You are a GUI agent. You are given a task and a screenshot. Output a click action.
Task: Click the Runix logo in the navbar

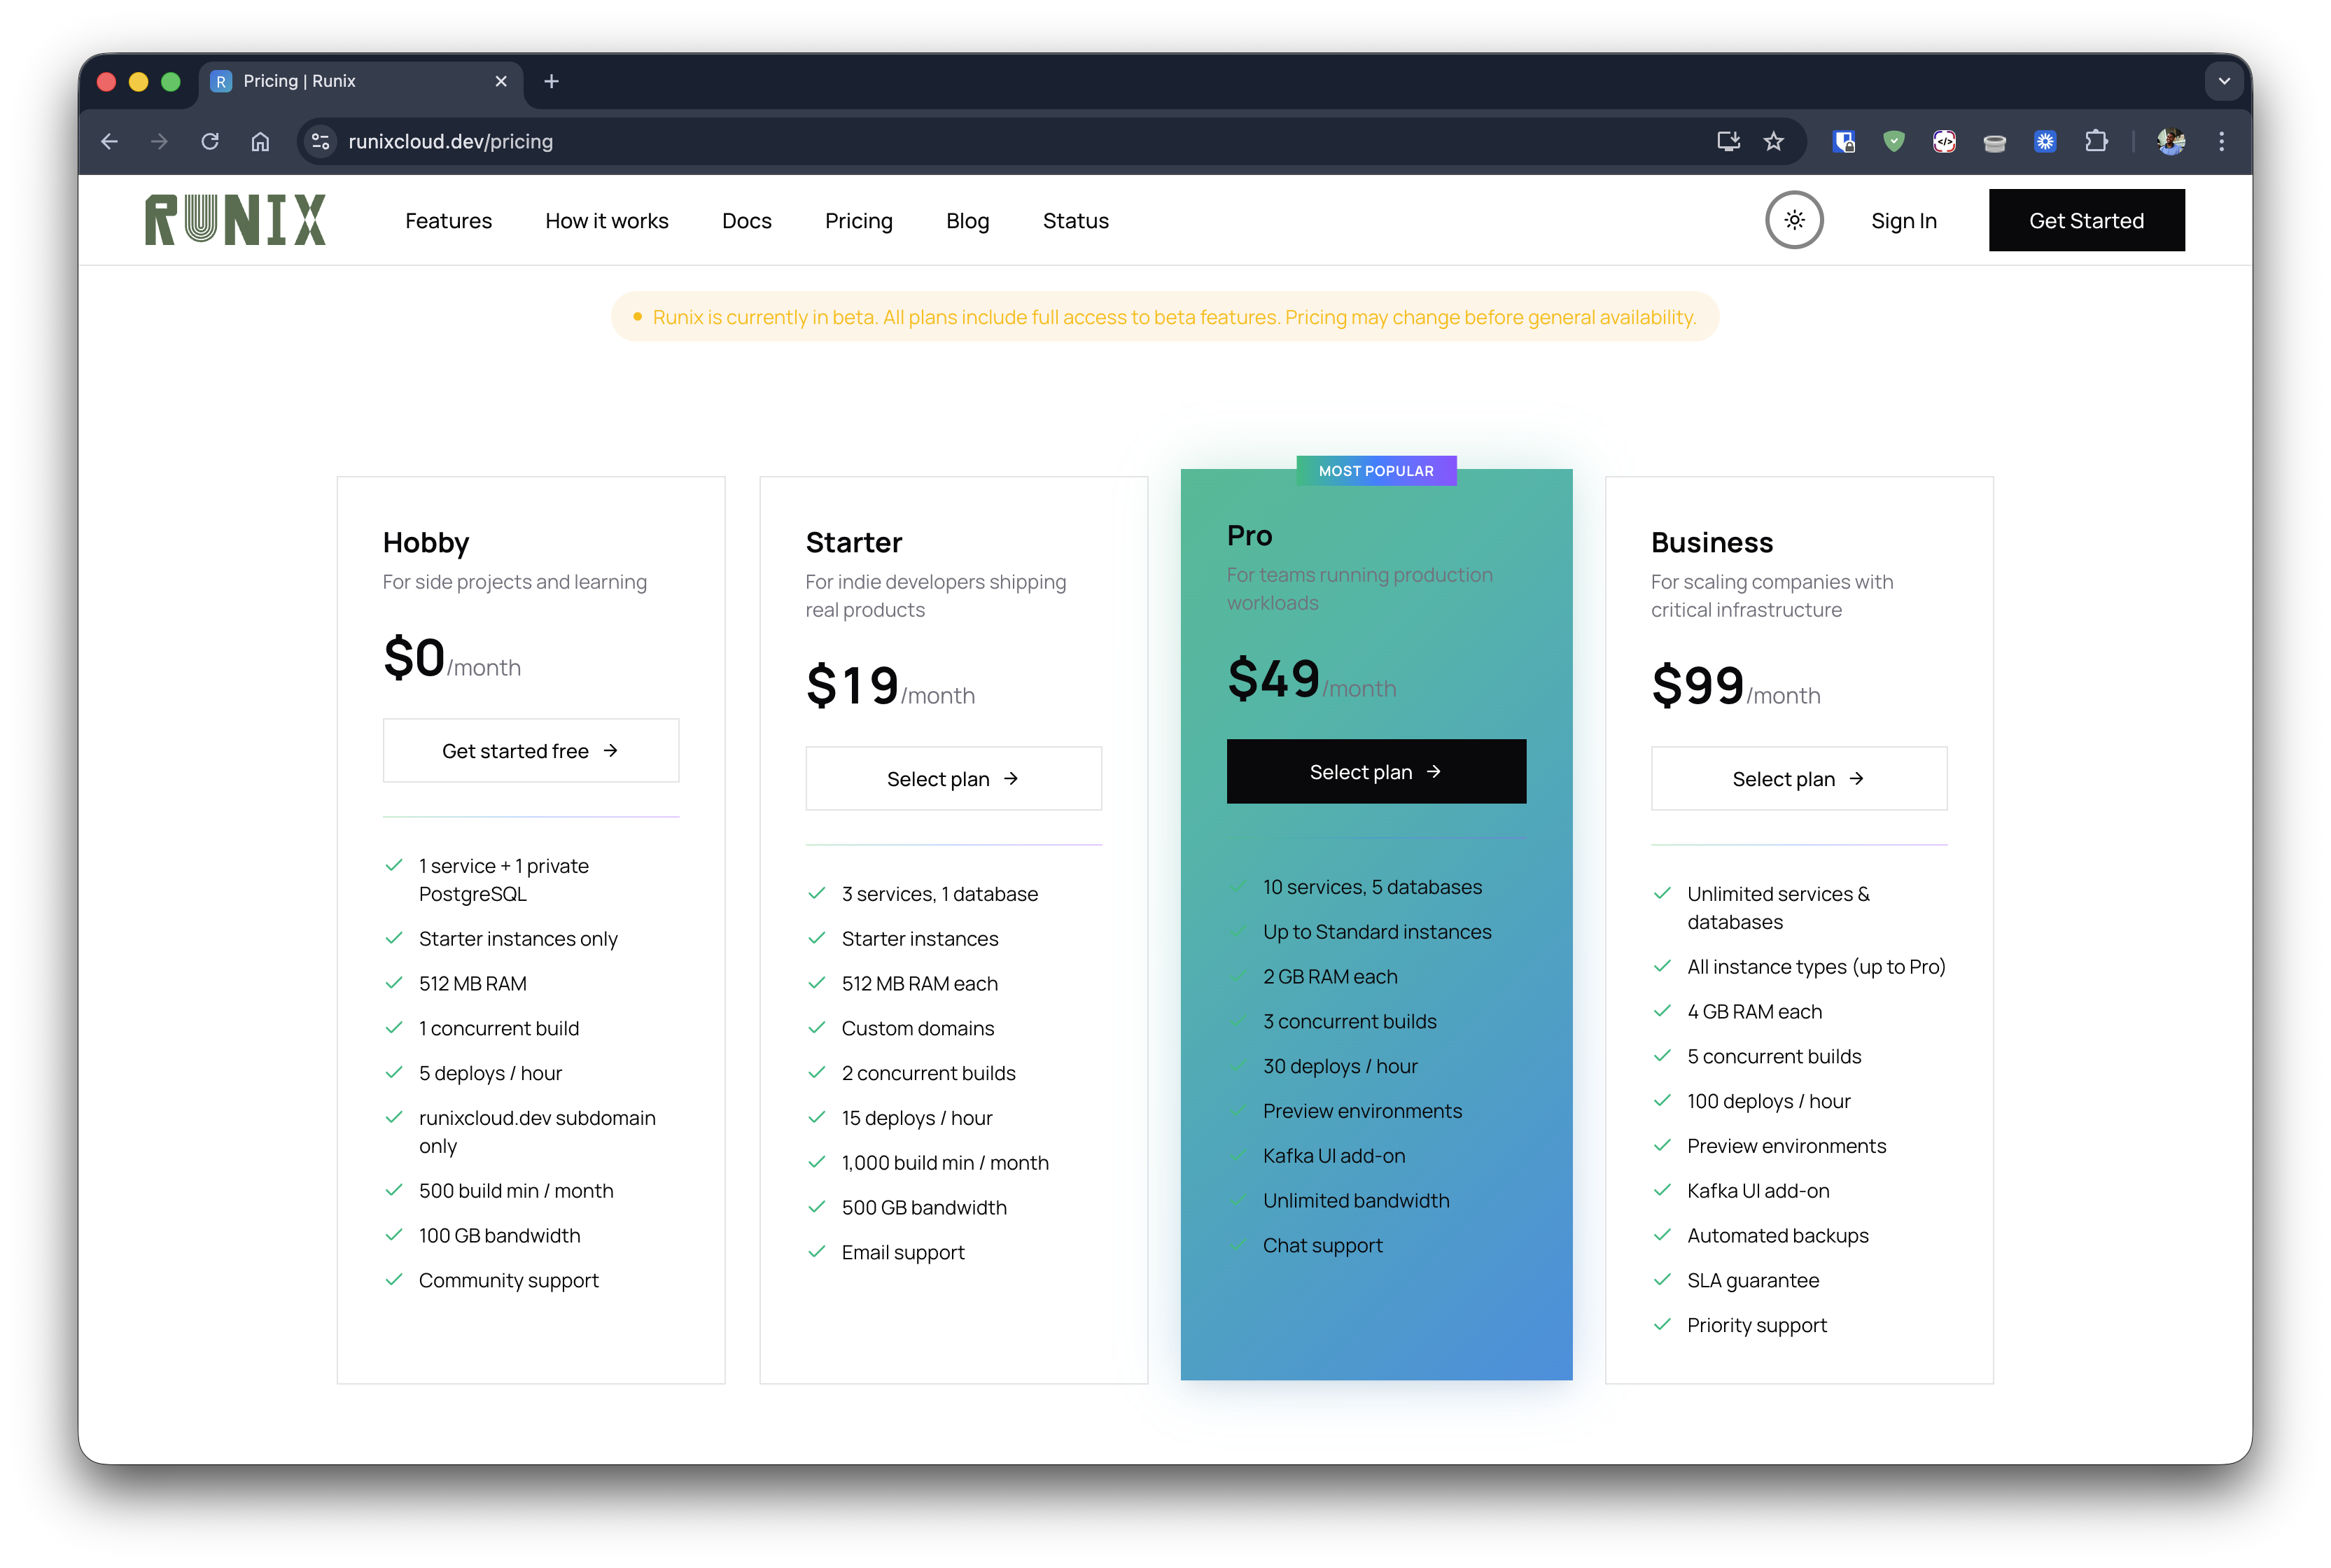(x=237, y=219)
